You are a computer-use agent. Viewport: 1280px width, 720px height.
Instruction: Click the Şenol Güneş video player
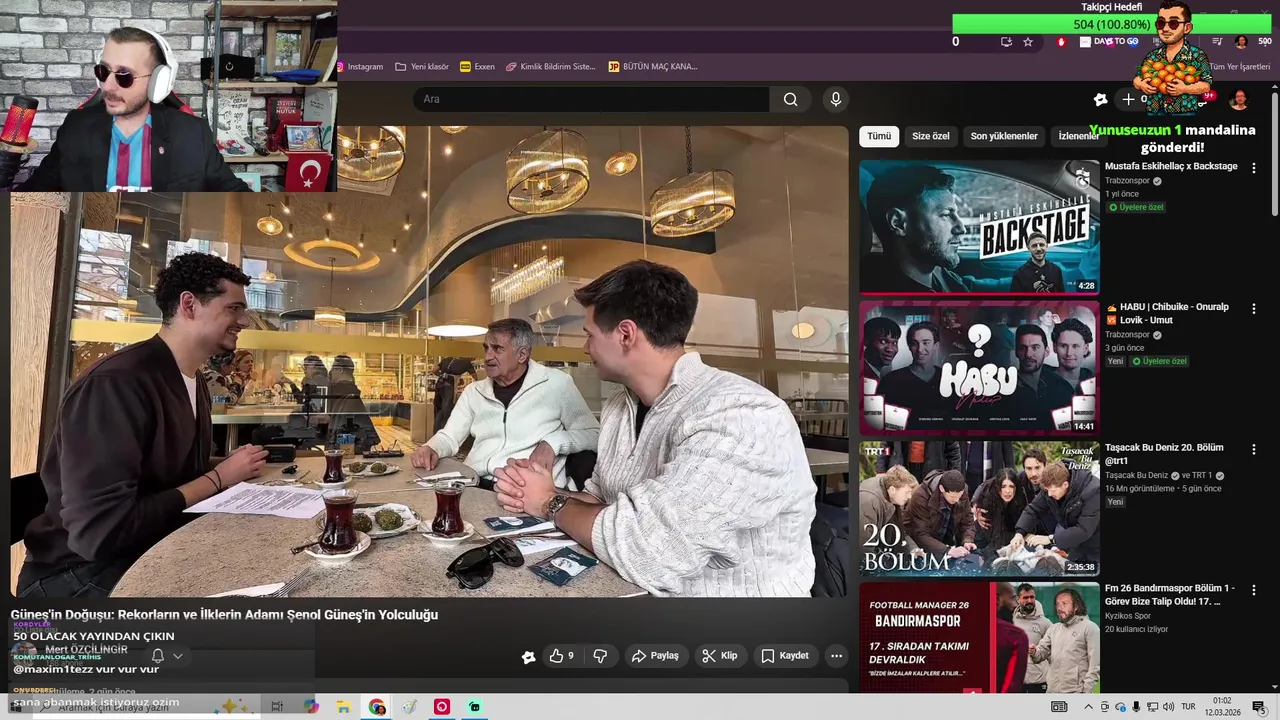coord(429,360)
